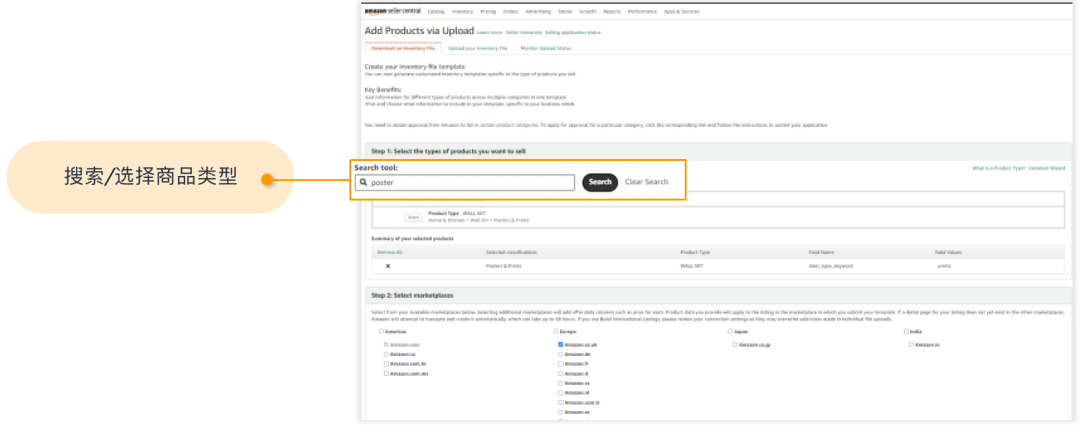Click the 'Add Products via Upload' page title
Viewport: 1080px width, 425px height.
point(419,31)
